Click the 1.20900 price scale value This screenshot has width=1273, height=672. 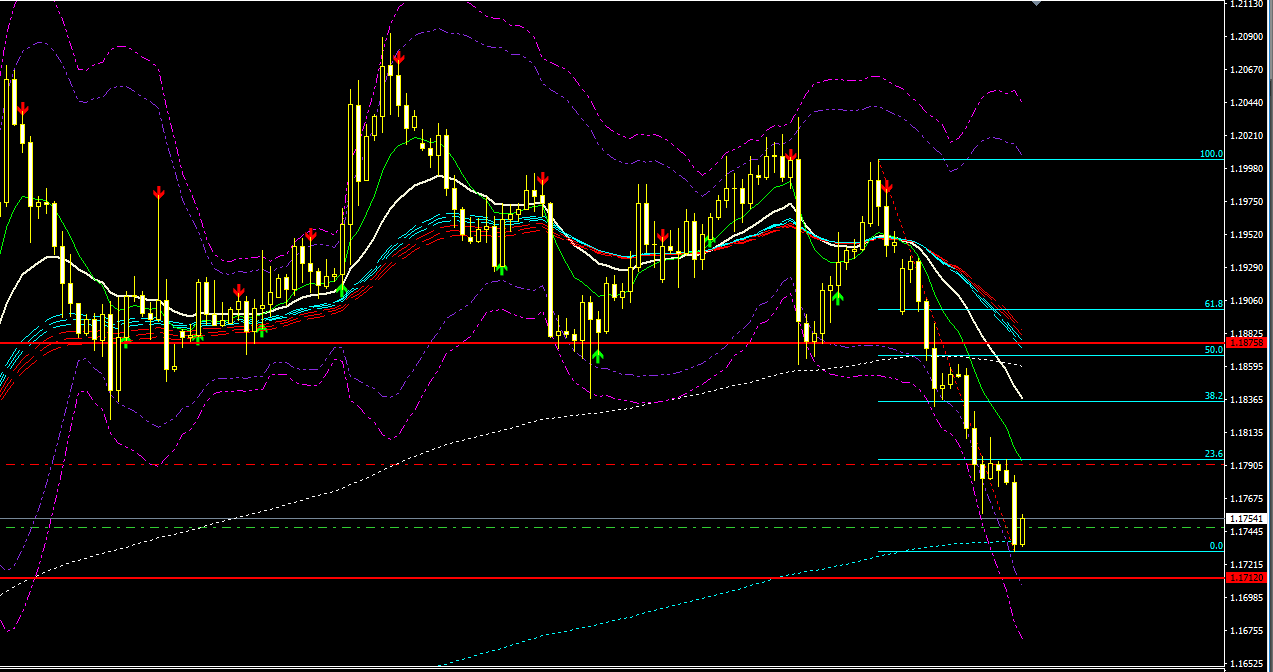[x=1246, y=37]
